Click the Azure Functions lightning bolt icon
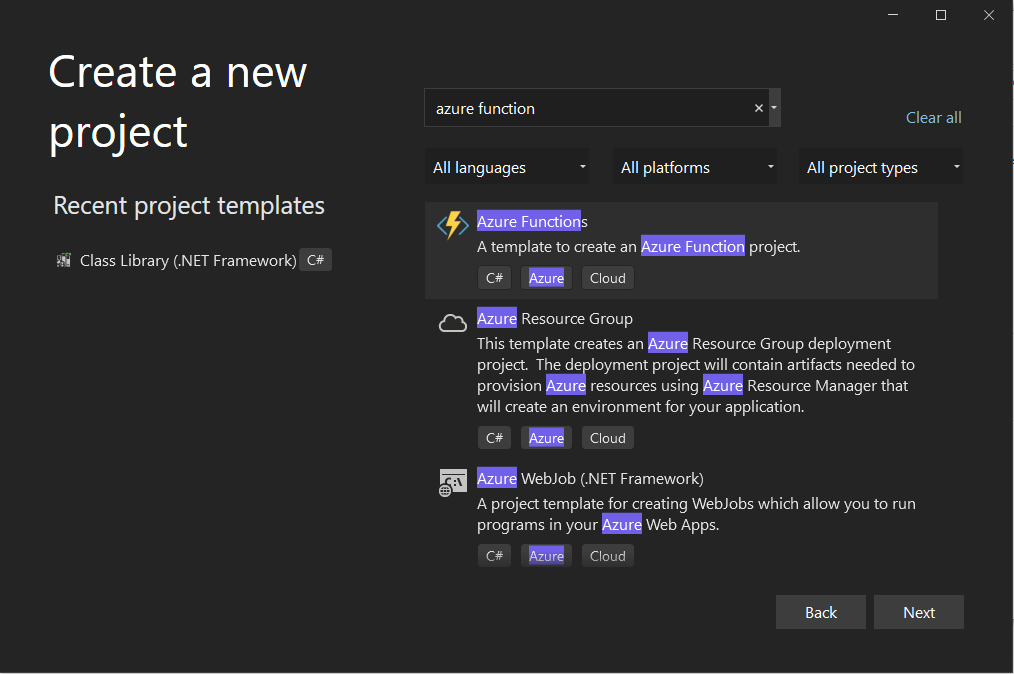Screen dimensions: 1014x674 tap(453, 225)
